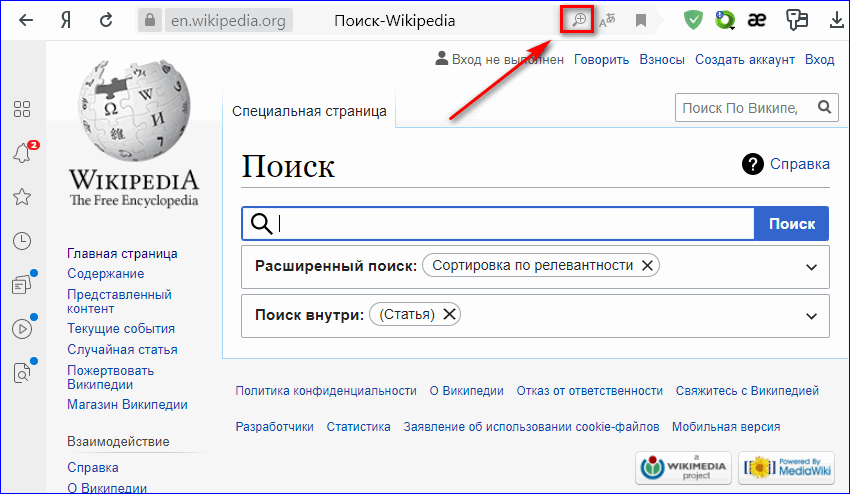Screen dimensions: 850x494
Task: Open the page search sidebar icon
Action: [x=22, y=373]
